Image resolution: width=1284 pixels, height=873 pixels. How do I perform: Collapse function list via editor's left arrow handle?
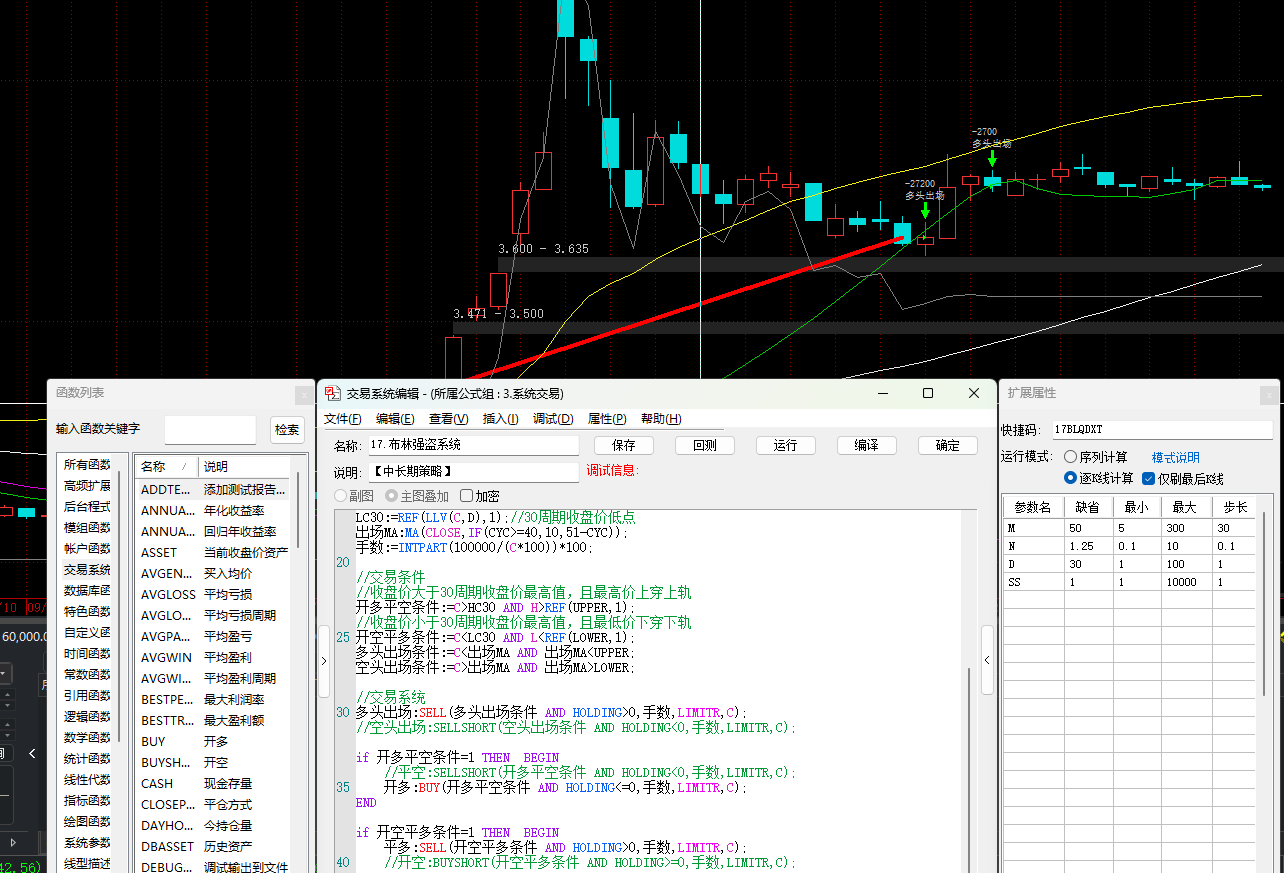[323, 661]
